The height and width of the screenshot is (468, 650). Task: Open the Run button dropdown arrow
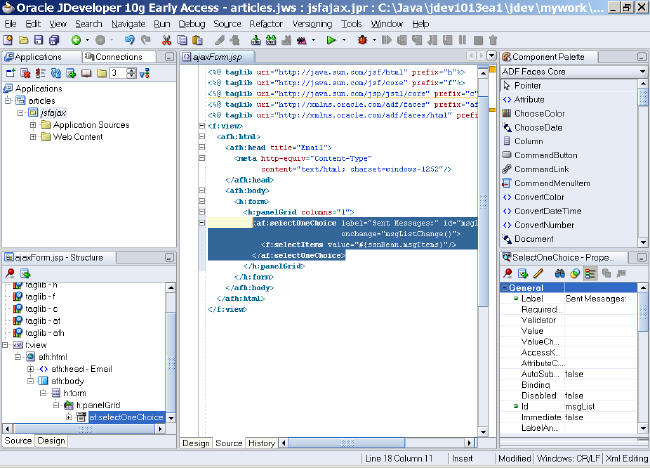[x=344, y=40]
